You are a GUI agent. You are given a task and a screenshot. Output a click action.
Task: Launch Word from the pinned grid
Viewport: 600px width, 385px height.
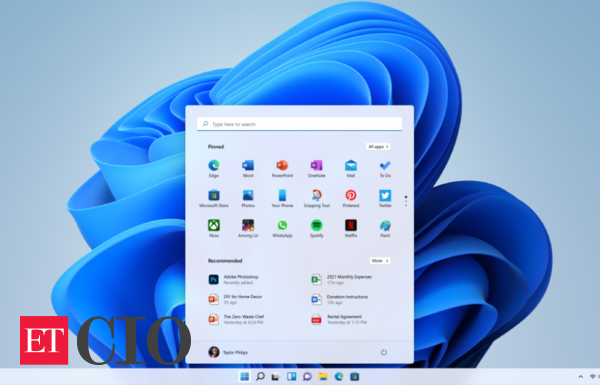pos(248,168)
